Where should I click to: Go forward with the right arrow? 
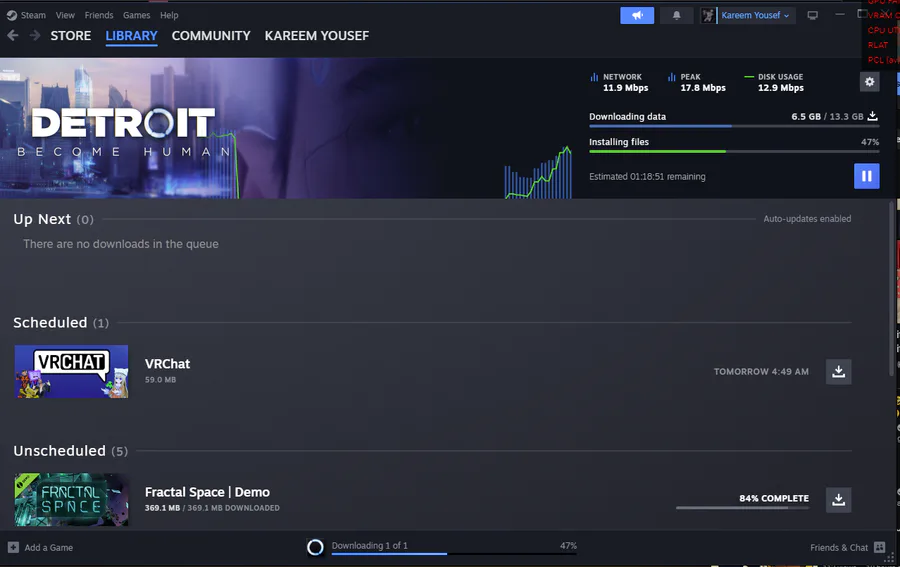click(x=35, y=36)
